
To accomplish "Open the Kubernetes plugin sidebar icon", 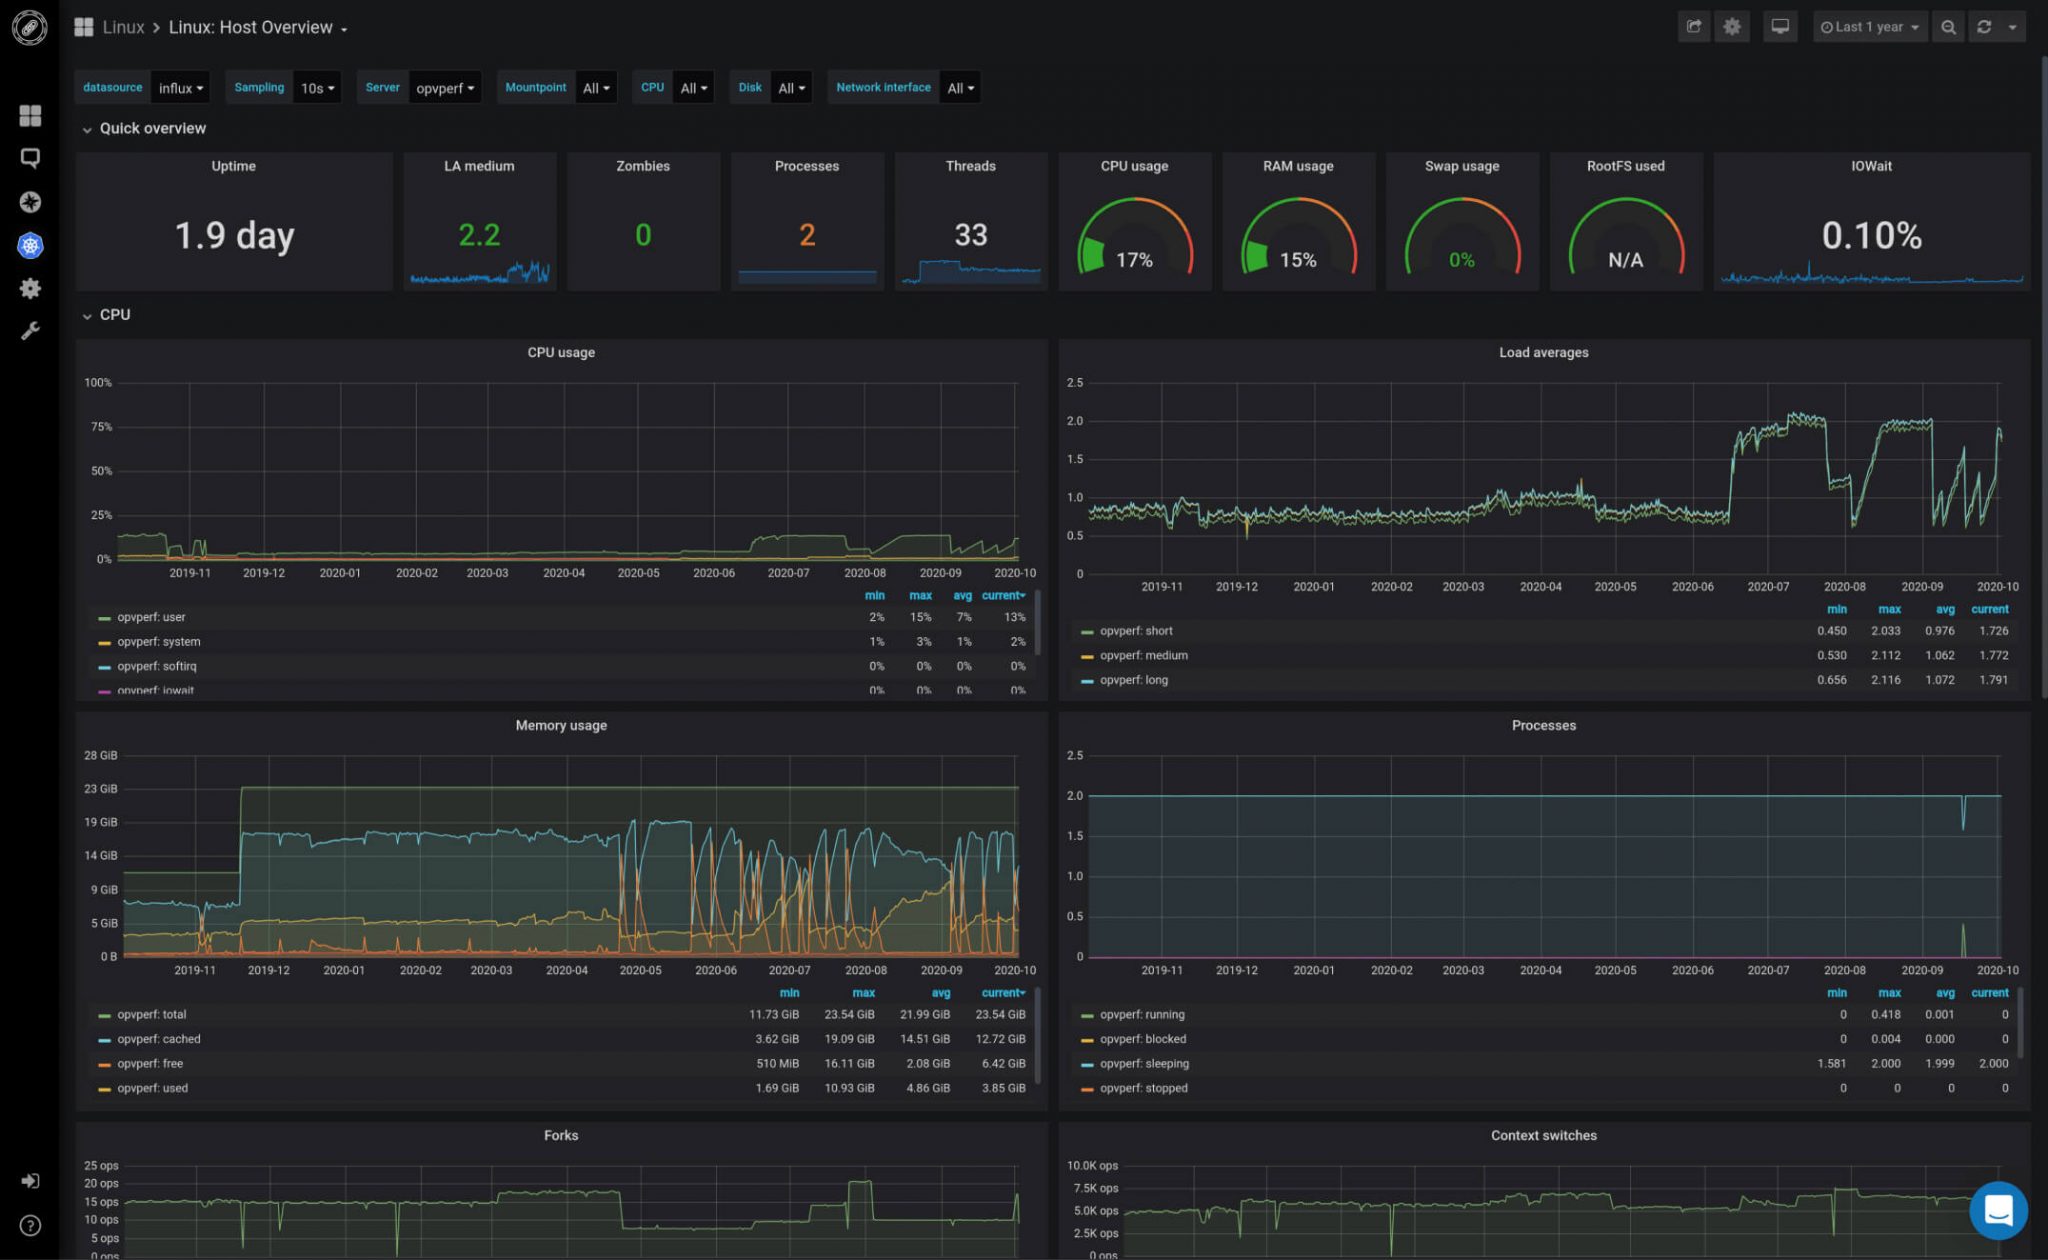I will point(30,245).
